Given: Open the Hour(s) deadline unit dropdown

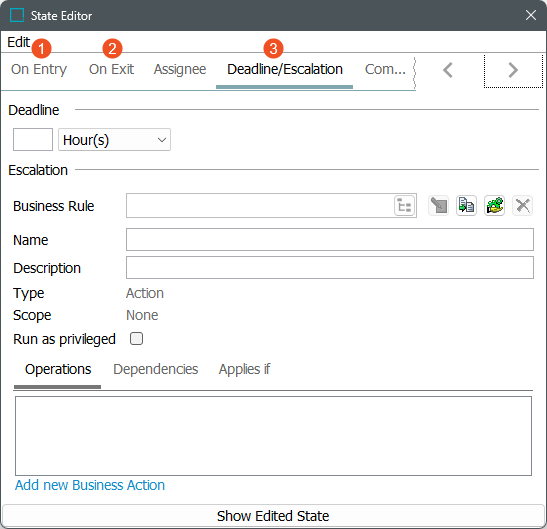Looking at the screenshot, I should (x=114, y=140).
